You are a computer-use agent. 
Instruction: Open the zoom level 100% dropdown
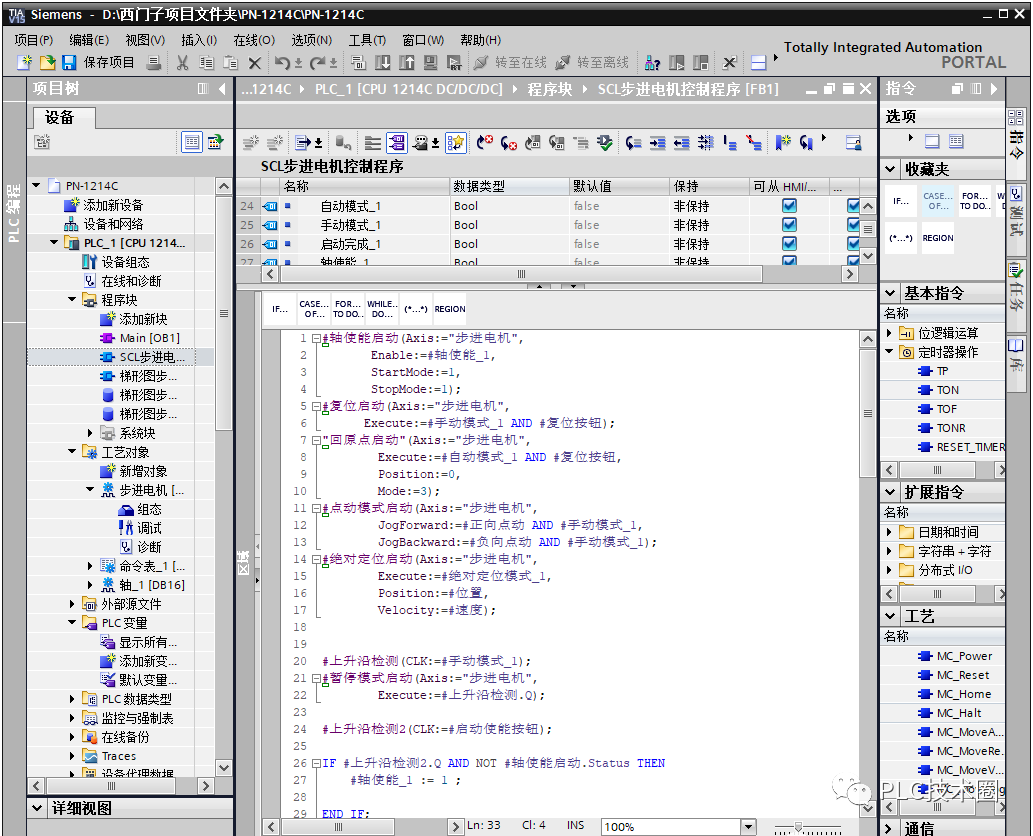[747, 826]
